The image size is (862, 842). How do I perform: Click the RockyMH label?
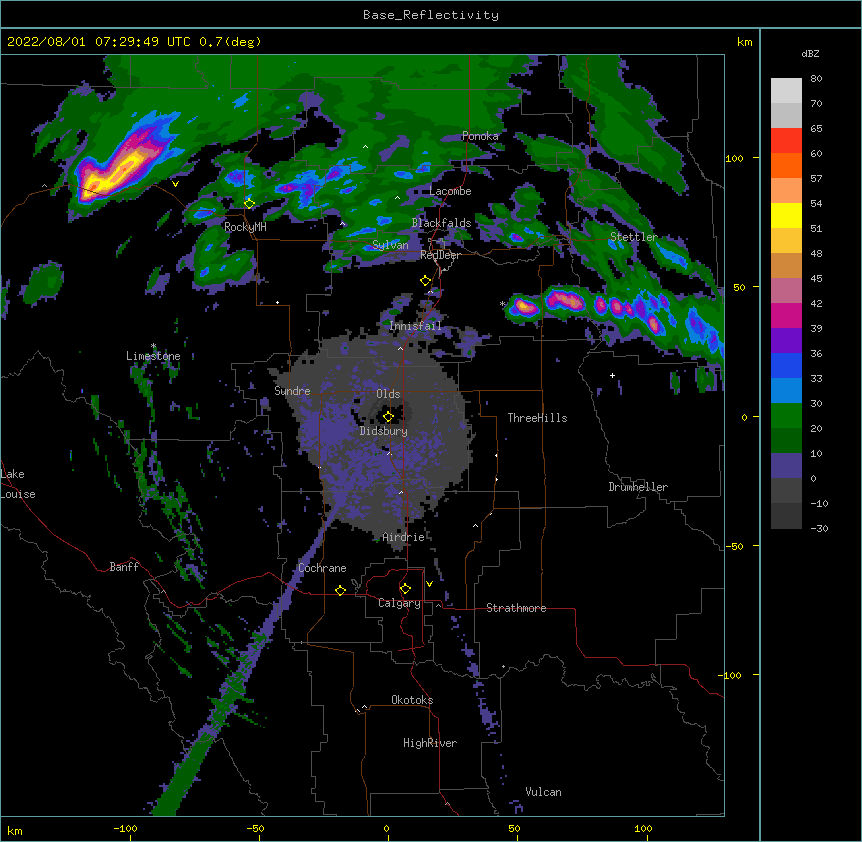[245, 227]
